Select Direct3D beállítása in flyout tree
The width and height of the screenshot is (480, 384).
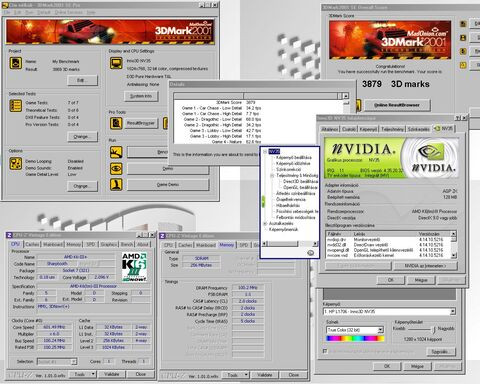(300, 181)
